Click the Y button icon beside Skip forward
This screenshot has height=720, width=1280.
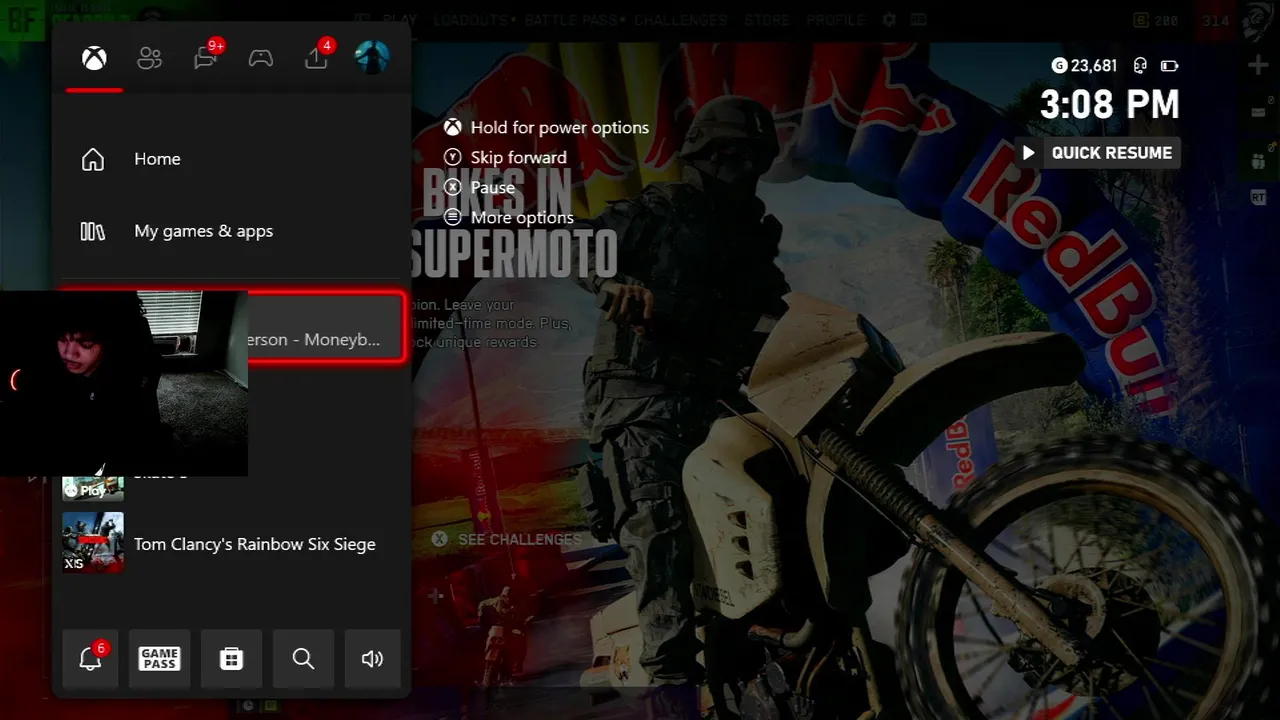(453, 157)
